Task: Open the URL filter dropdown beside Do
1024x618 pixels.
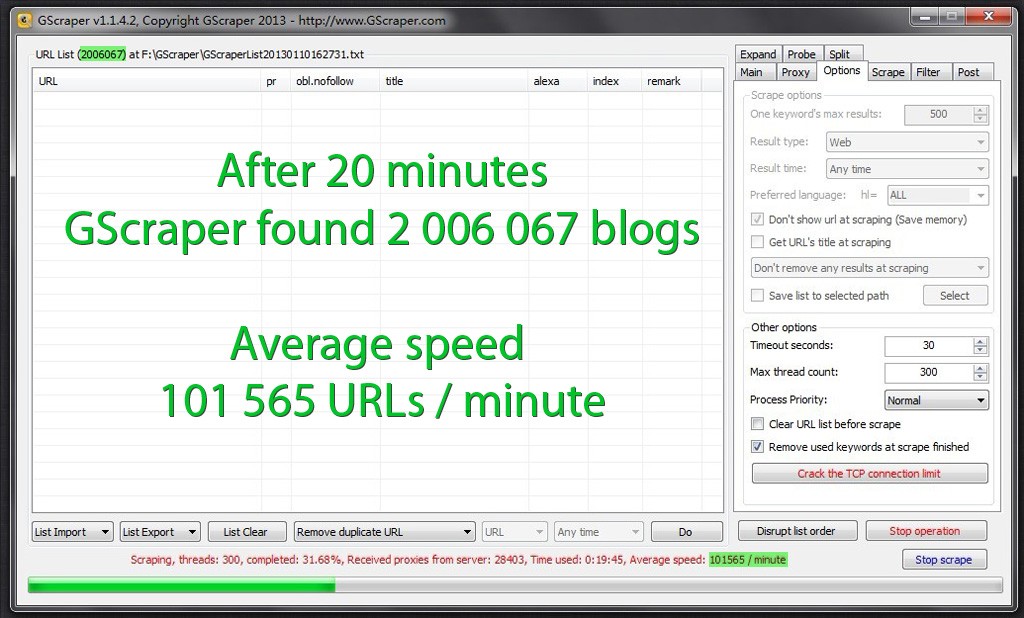Action: click(515, 532)
